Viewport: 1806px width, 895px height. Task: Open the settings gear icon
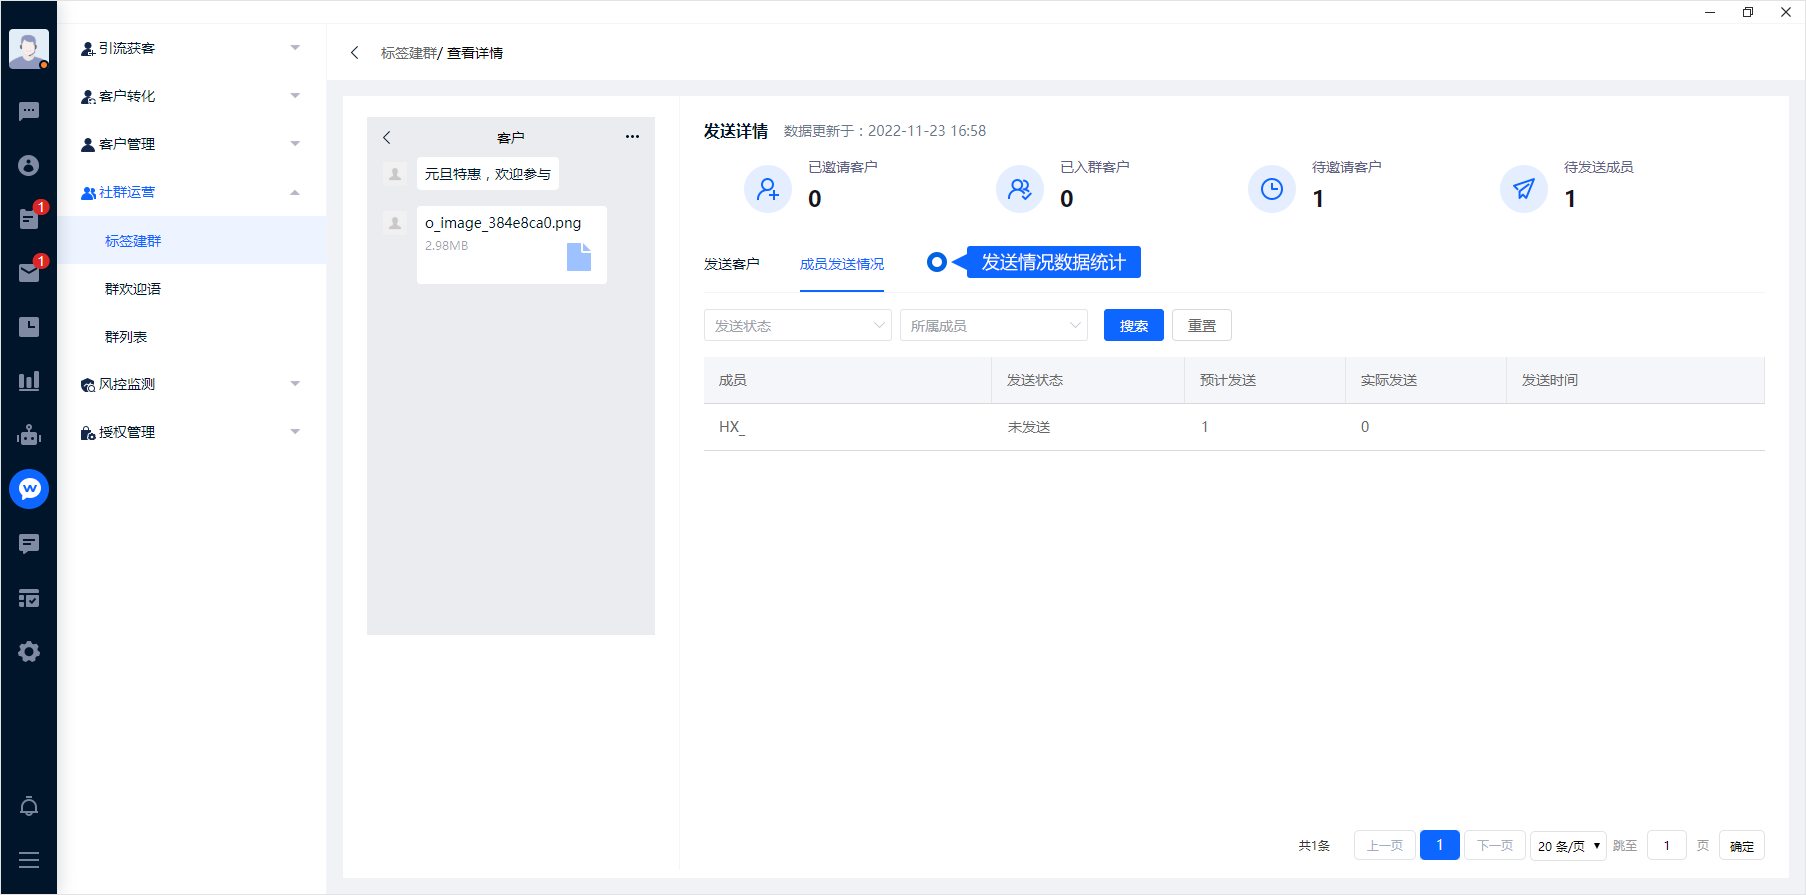(29, 652)
